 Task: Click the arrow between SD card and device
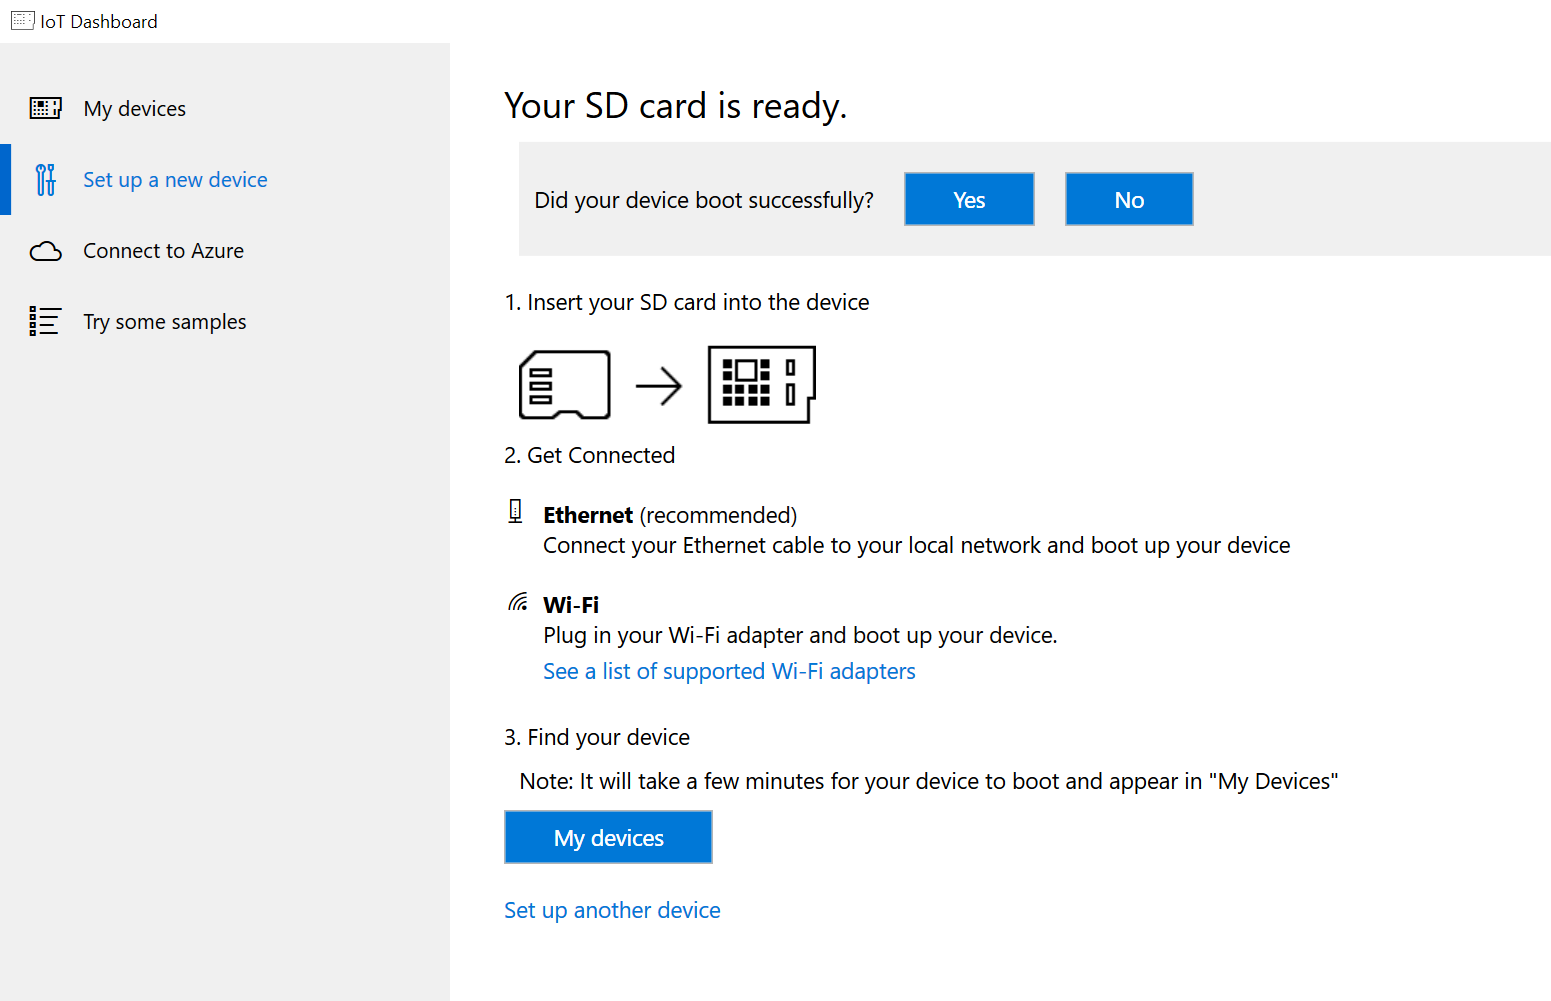658,385
